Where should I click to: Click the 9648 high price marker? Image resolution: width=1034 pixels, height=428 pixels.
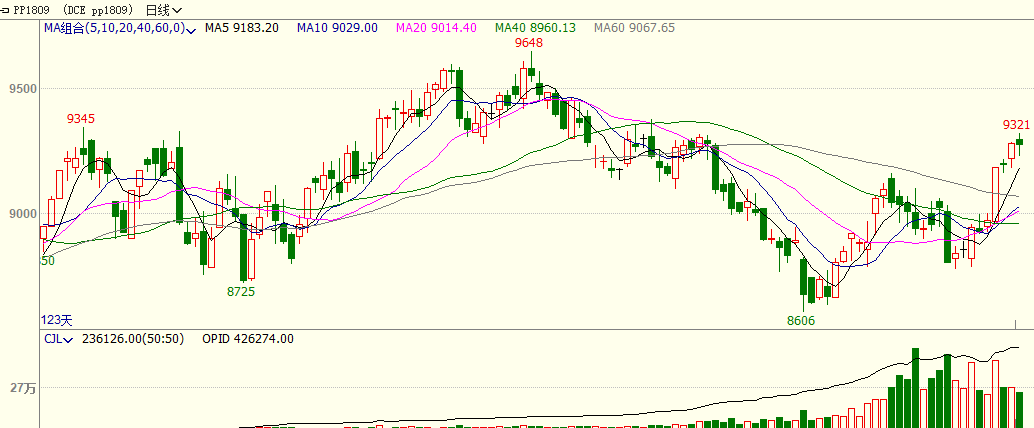pos(529,44)
